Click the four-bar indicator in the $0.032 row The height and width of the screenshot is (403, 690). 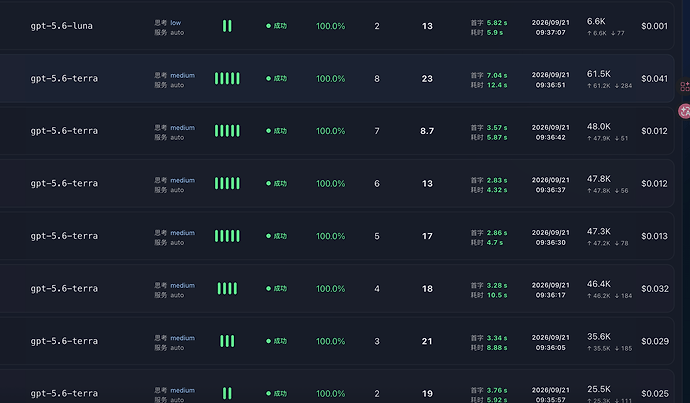tap(227, 289)
